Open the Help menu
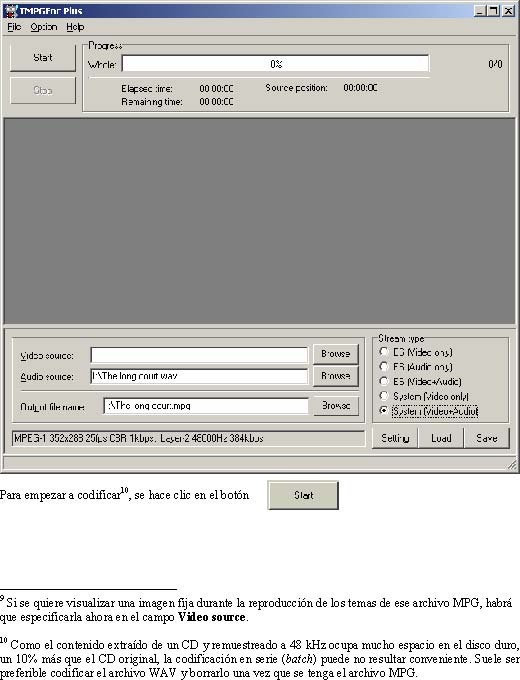 pyautogui.click(x=75, y=27)
